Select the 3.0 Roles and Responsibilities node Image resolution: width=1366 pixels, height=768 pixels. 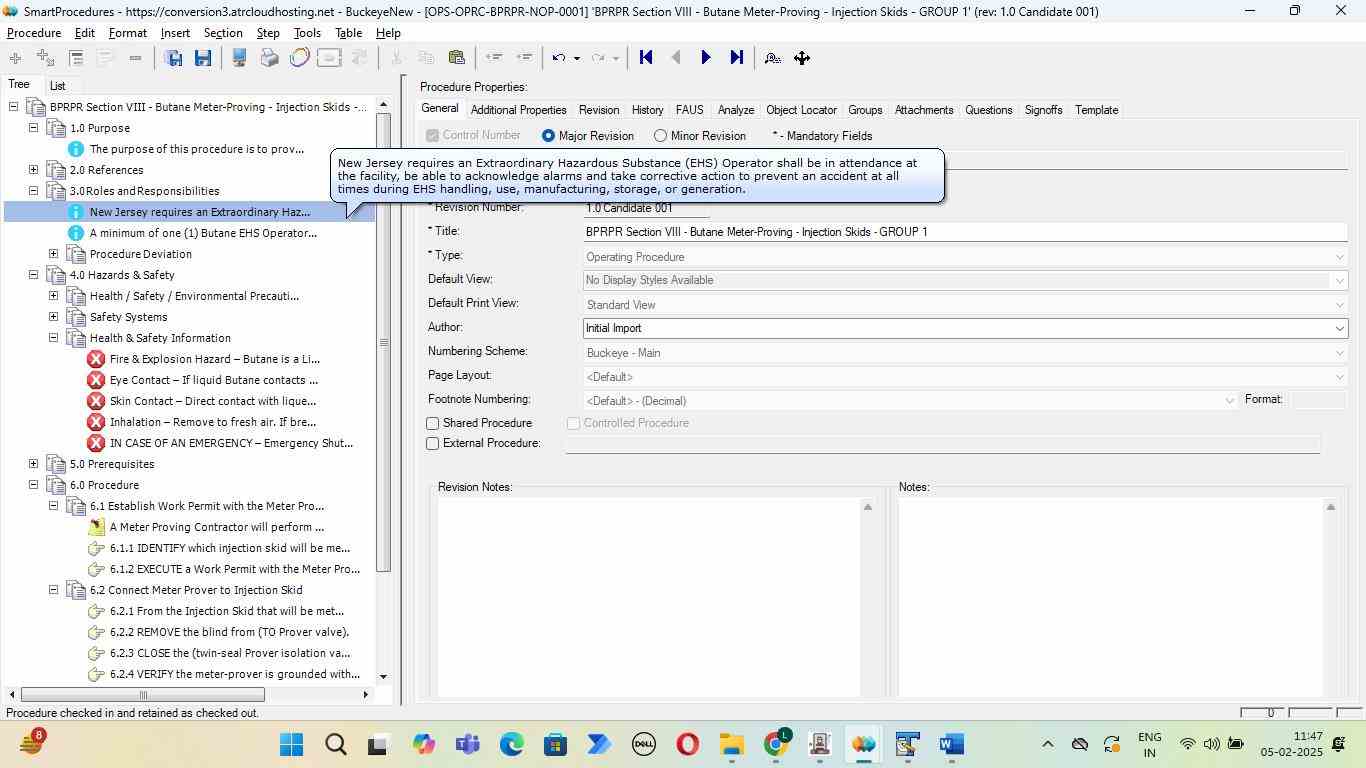point(145,191)
